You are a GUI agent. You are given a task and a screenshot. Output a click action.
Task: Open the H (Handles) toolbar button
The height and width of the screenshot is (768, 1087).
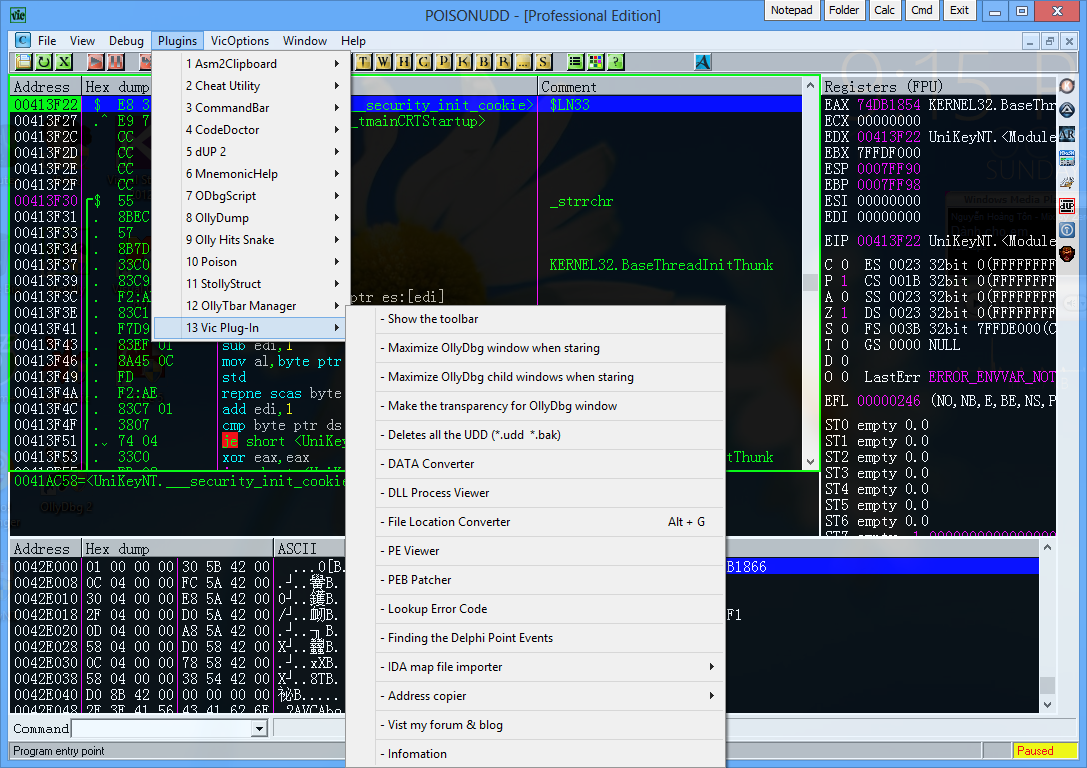coord(404,62)
